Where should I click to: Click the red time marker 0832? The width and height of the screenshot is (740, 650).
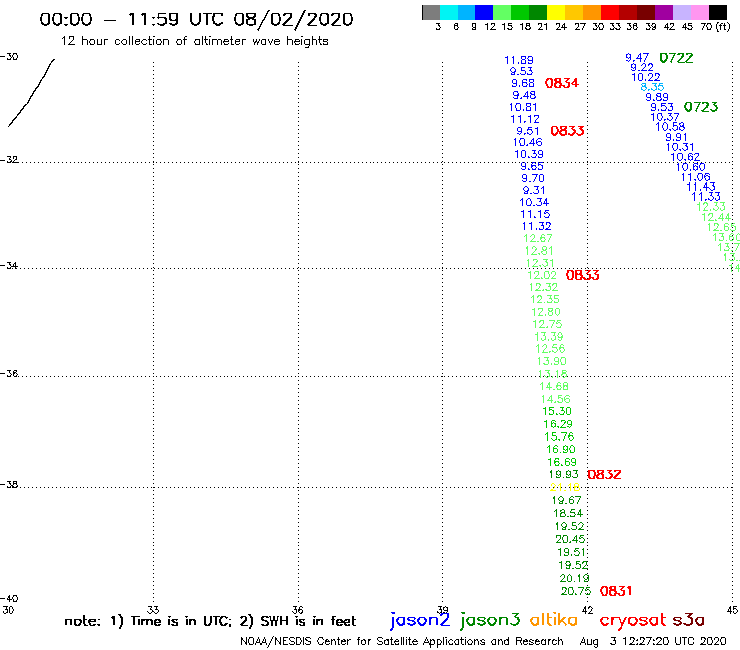click(x=604, y=474)
